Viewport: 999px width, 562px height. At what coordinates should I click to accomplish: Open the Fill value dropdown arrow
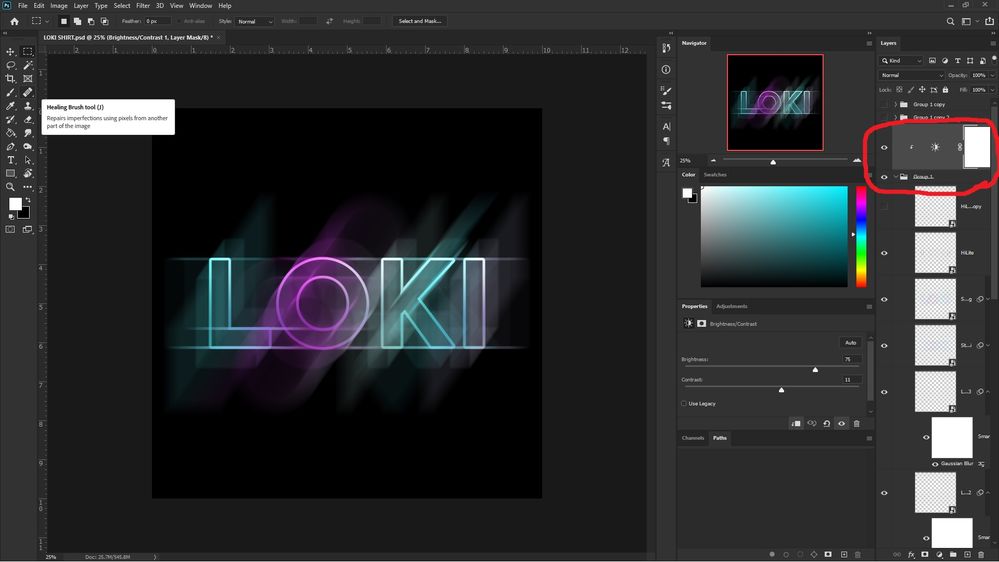click(993, 90)
